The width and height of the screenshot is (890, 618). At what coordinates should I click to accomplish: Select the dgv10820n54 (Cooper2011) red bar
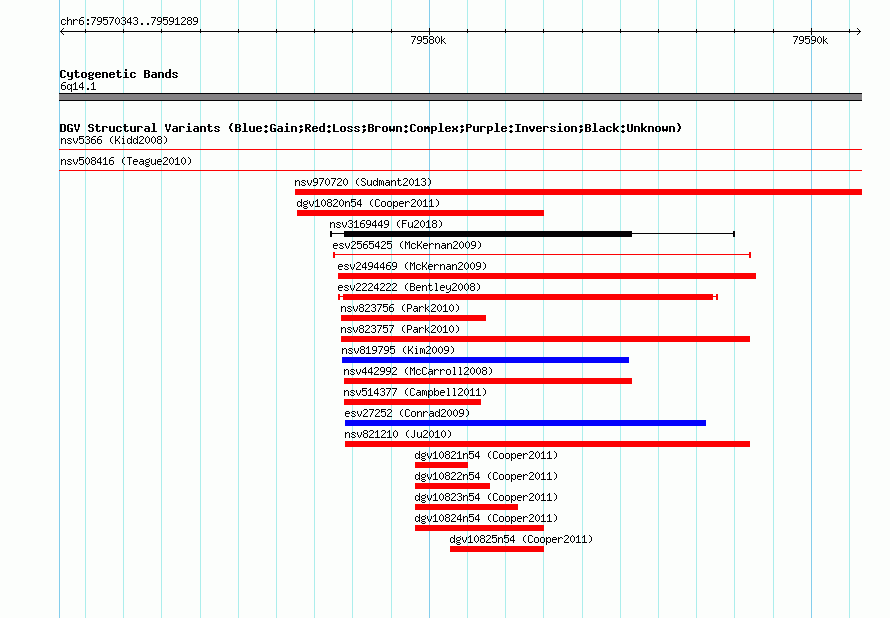pyautogui.click(x=420, y=213)
